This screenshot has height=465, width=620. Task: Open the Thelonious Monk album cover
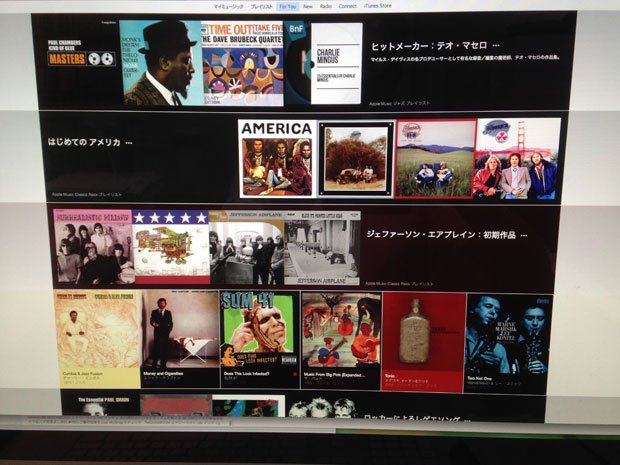click(x=161, y=63)
